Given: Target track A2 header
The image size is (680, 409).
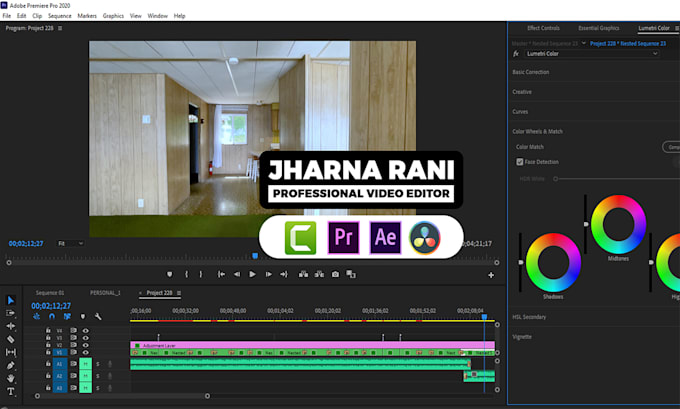Looking at the screenshot, I should click(60, 376).
